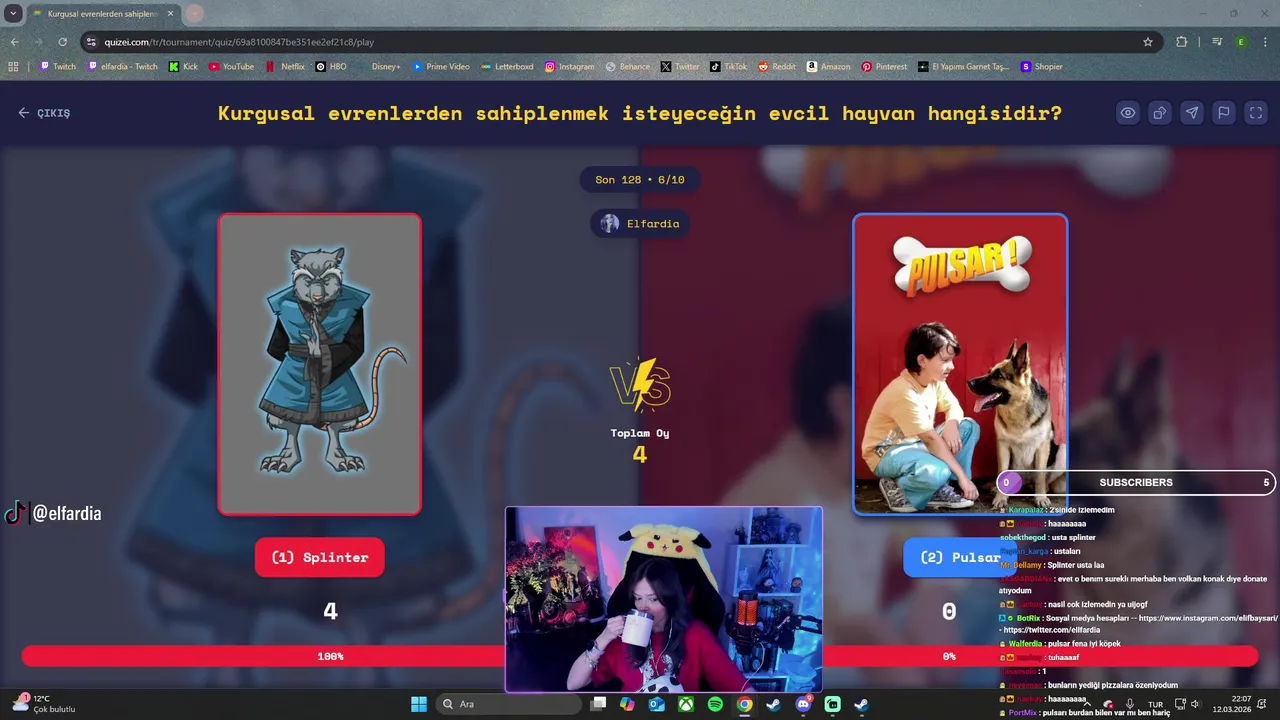The image size is (1280, 720).
Task: Open the volume speaker tray icon
Action: point(1196,704)
